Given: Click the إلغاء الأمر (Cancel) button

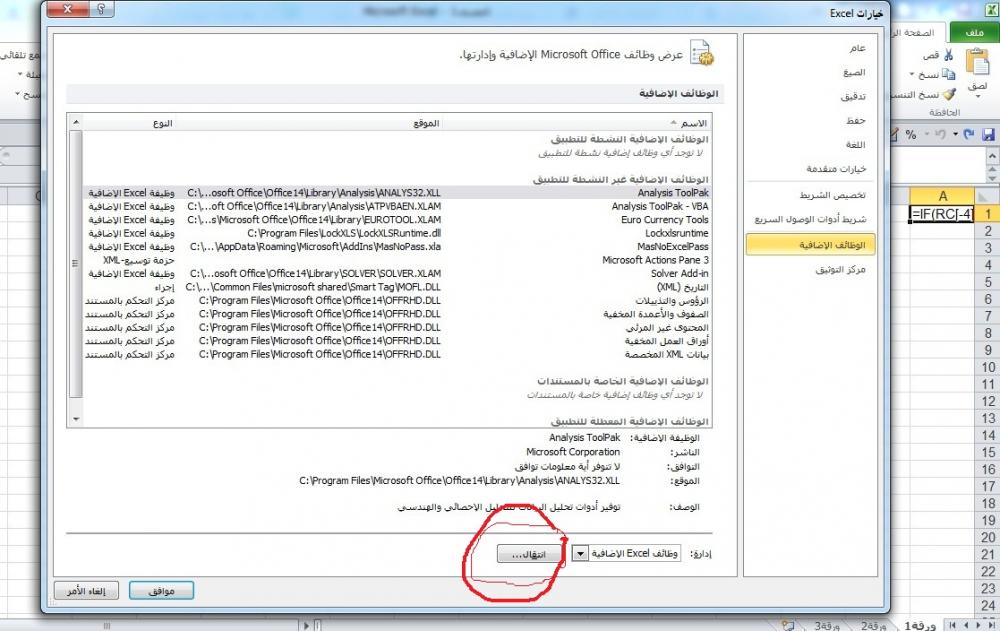Looking at the screenshot, I should [x=86, y=591].
